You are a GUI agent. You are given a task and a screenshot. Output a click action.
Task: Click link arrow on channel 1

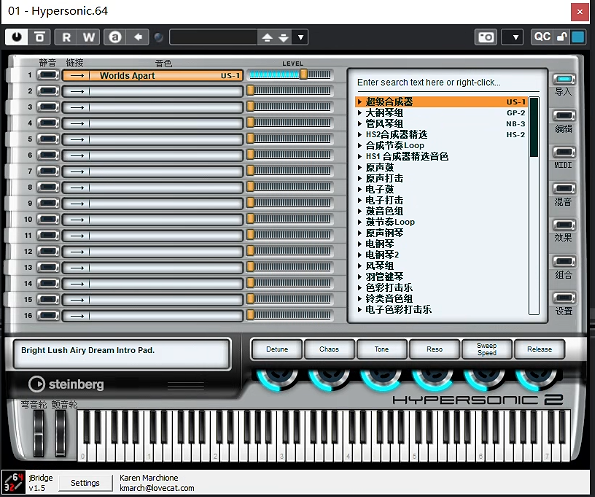(77, 75)
